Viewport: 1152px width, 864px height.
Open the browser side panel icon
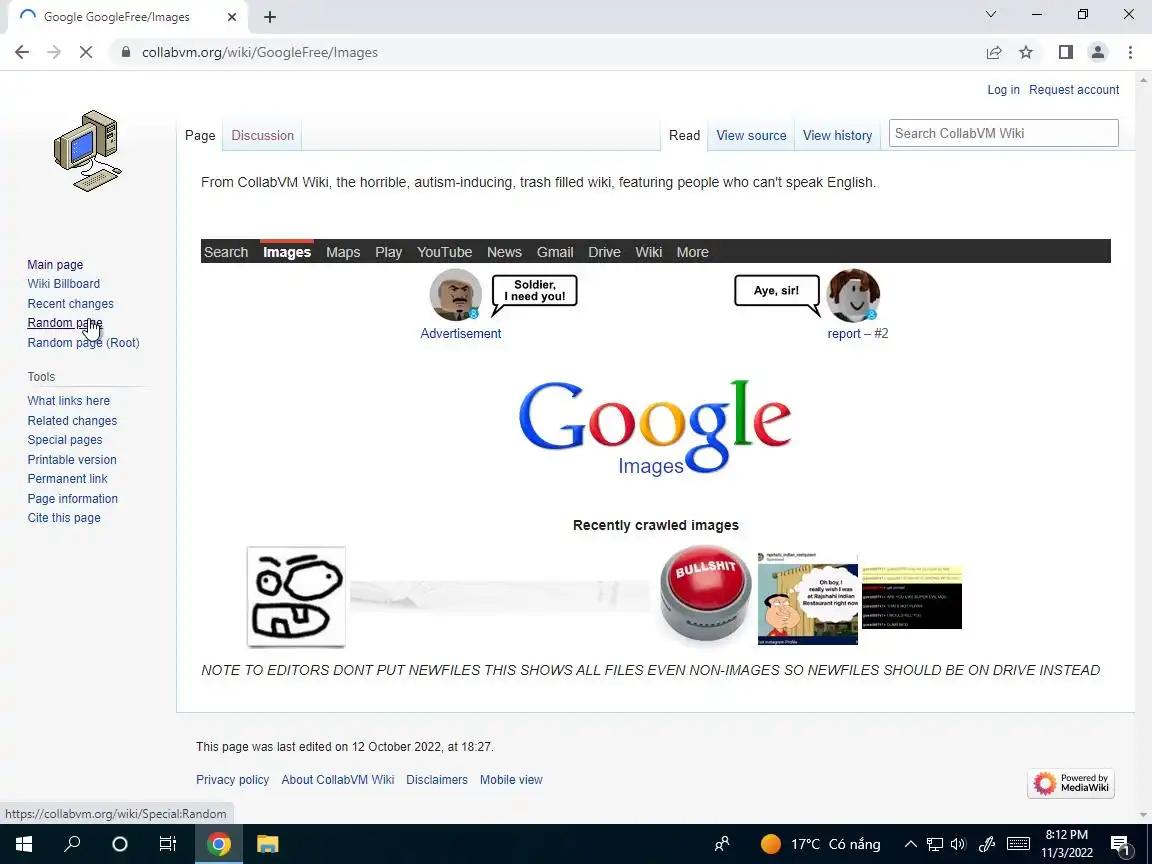[1065, 52]
